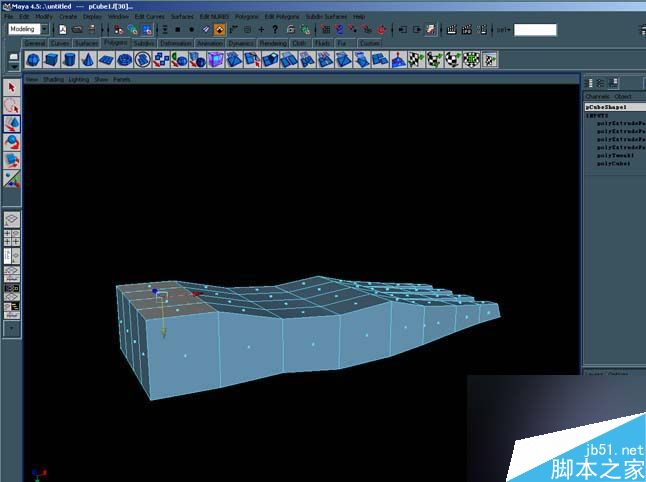Open the sel quick-selection mode dropdown

pos(503,30)
